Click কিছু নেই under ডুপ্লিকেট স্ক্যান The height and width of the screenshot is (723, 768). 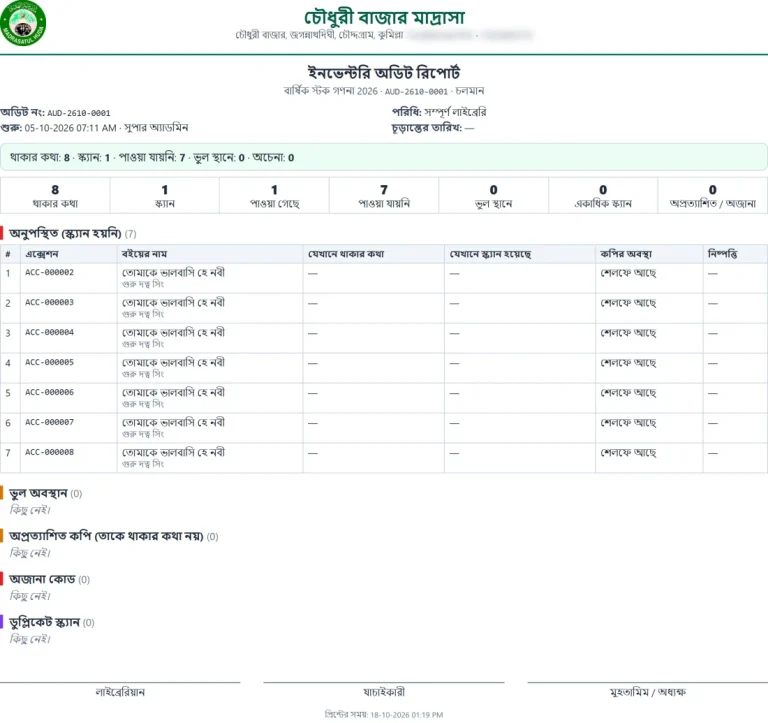[30, 639]
